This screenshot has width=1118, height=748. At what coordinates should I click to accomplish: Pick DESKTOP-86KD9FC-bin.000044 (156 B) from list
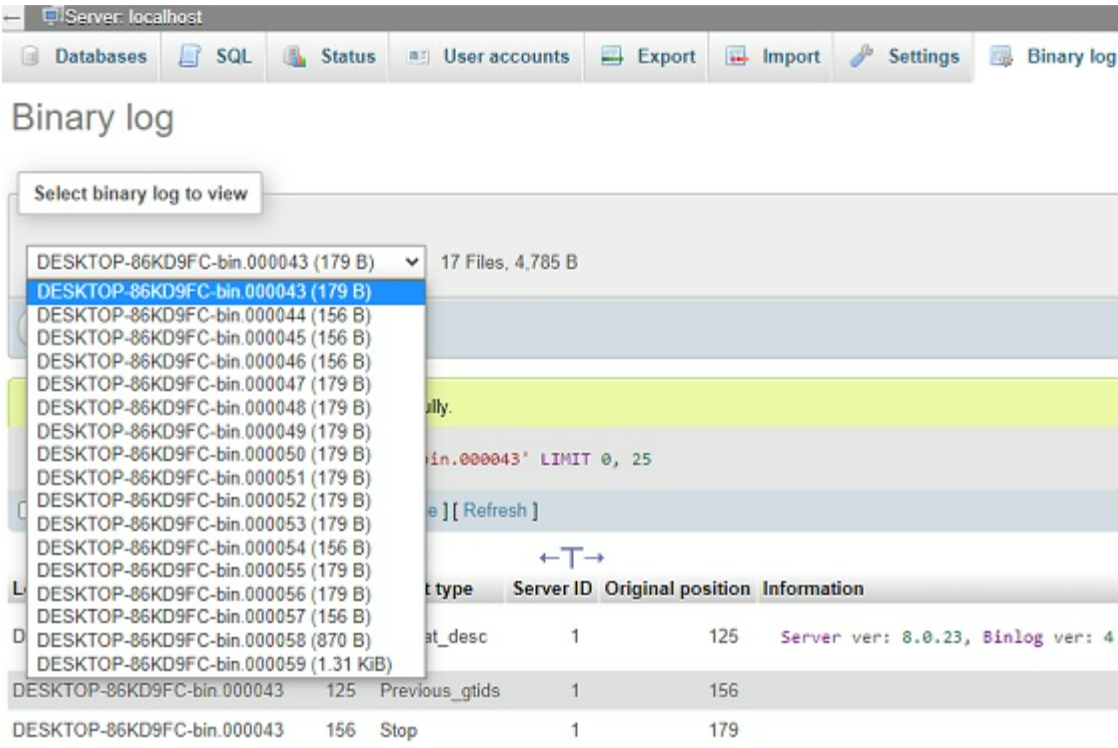click(x=204, y=314)
